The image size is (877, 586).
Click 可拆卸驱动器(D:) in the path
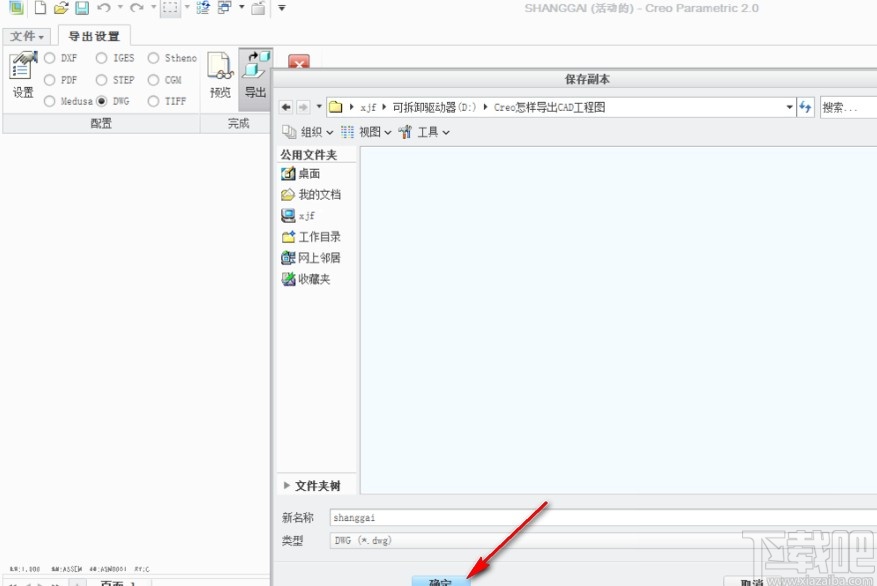click(x=434, y=107)
